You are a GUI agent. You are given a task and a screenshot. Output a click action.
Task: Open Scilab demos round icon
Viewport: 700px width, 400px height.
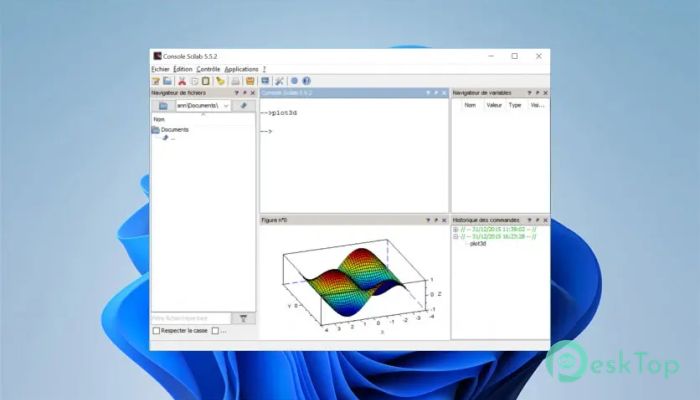click(294, 81)
